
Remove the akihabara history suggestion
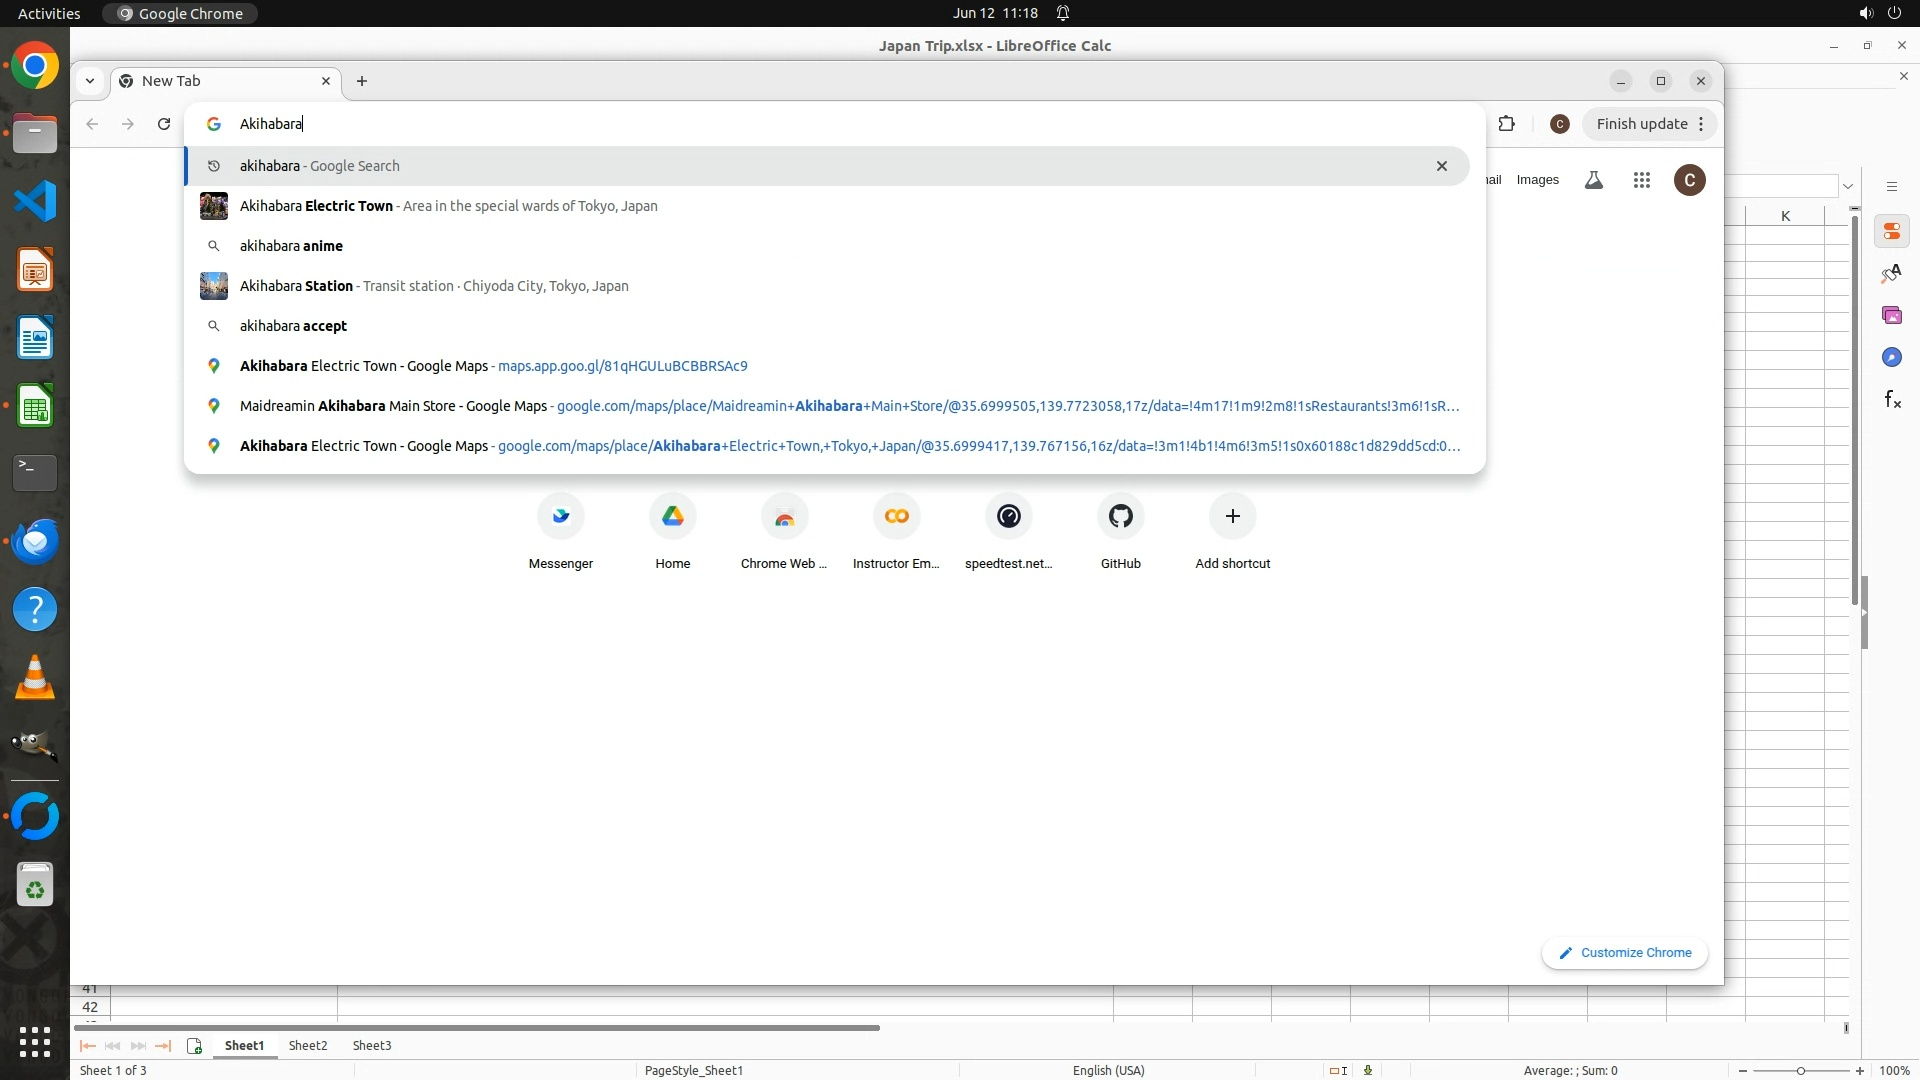pyautogui.click(x=1441, y=166)
